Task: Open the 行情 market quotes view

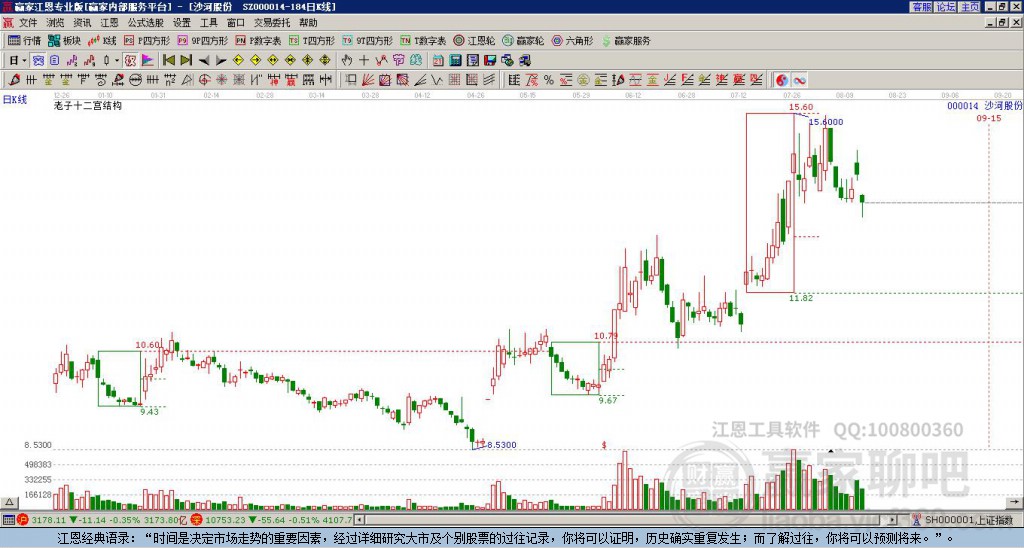Action: click(25, 40)
